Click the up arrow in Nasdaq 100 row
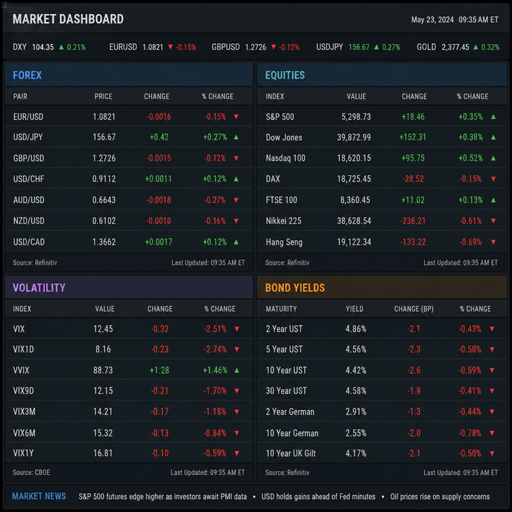512x512 pixels. click(493, 158)
